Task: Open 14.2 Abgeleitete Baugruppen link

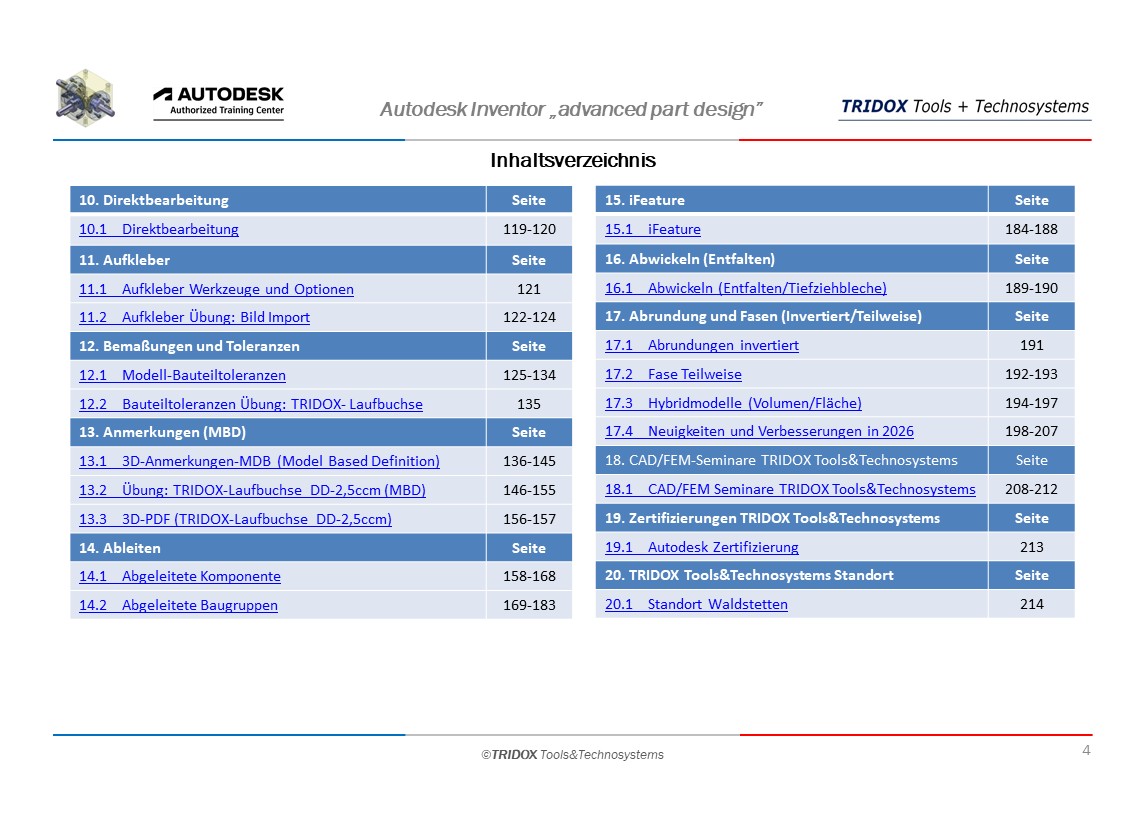Action: (178, 605)
